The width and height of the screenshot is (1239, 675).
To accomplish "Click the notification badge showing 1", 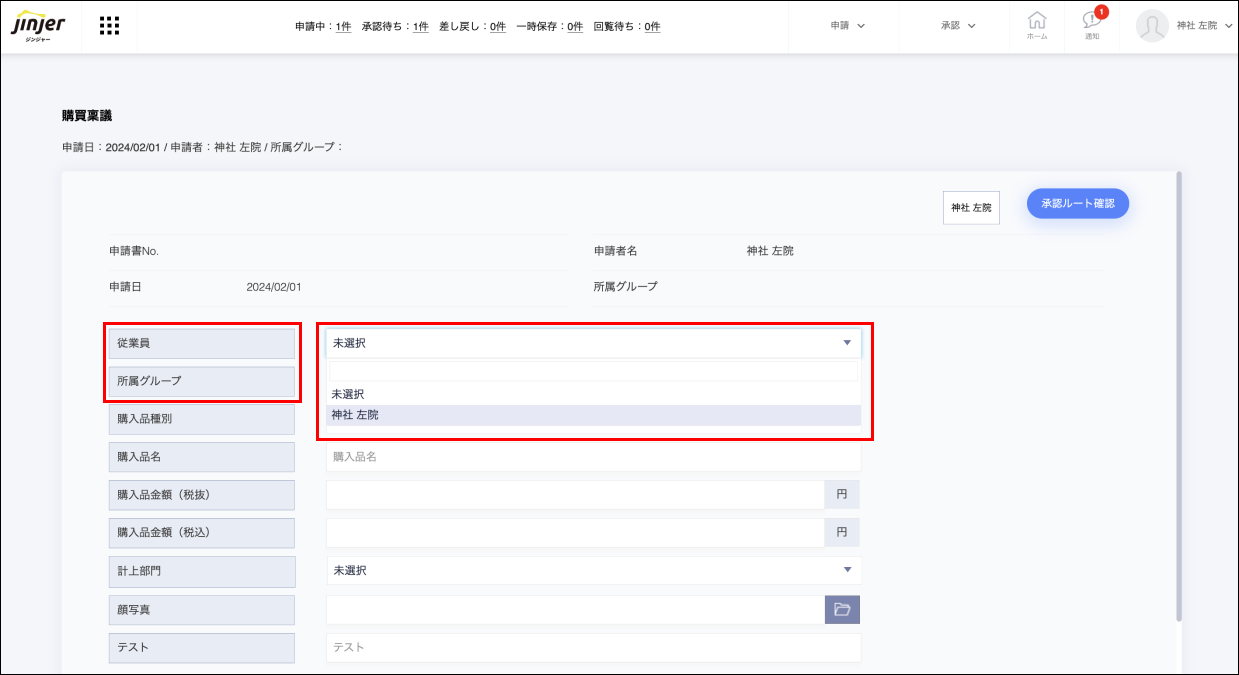I will tap(1102, 11).
